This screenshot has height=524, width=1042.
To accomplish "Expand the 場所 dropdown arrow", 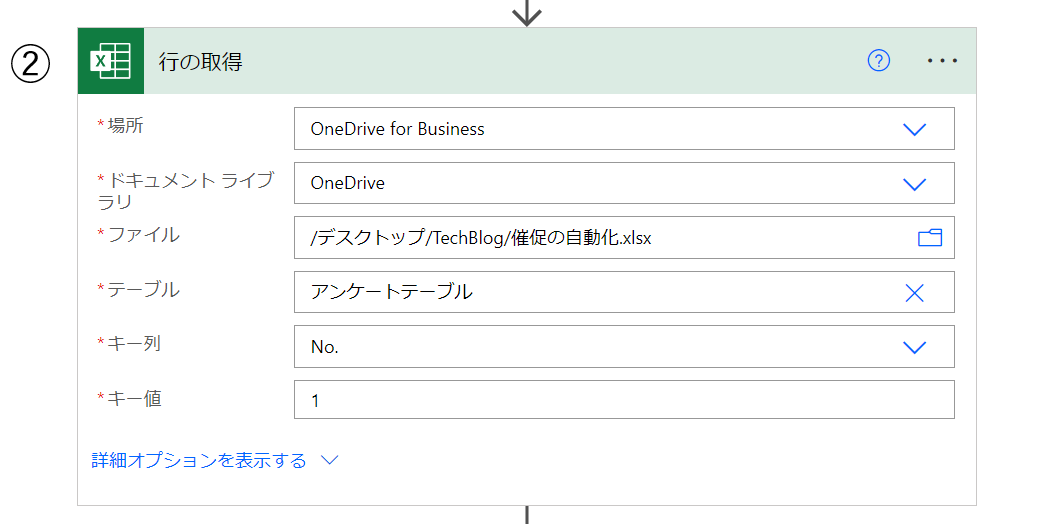I will [914, 129].
